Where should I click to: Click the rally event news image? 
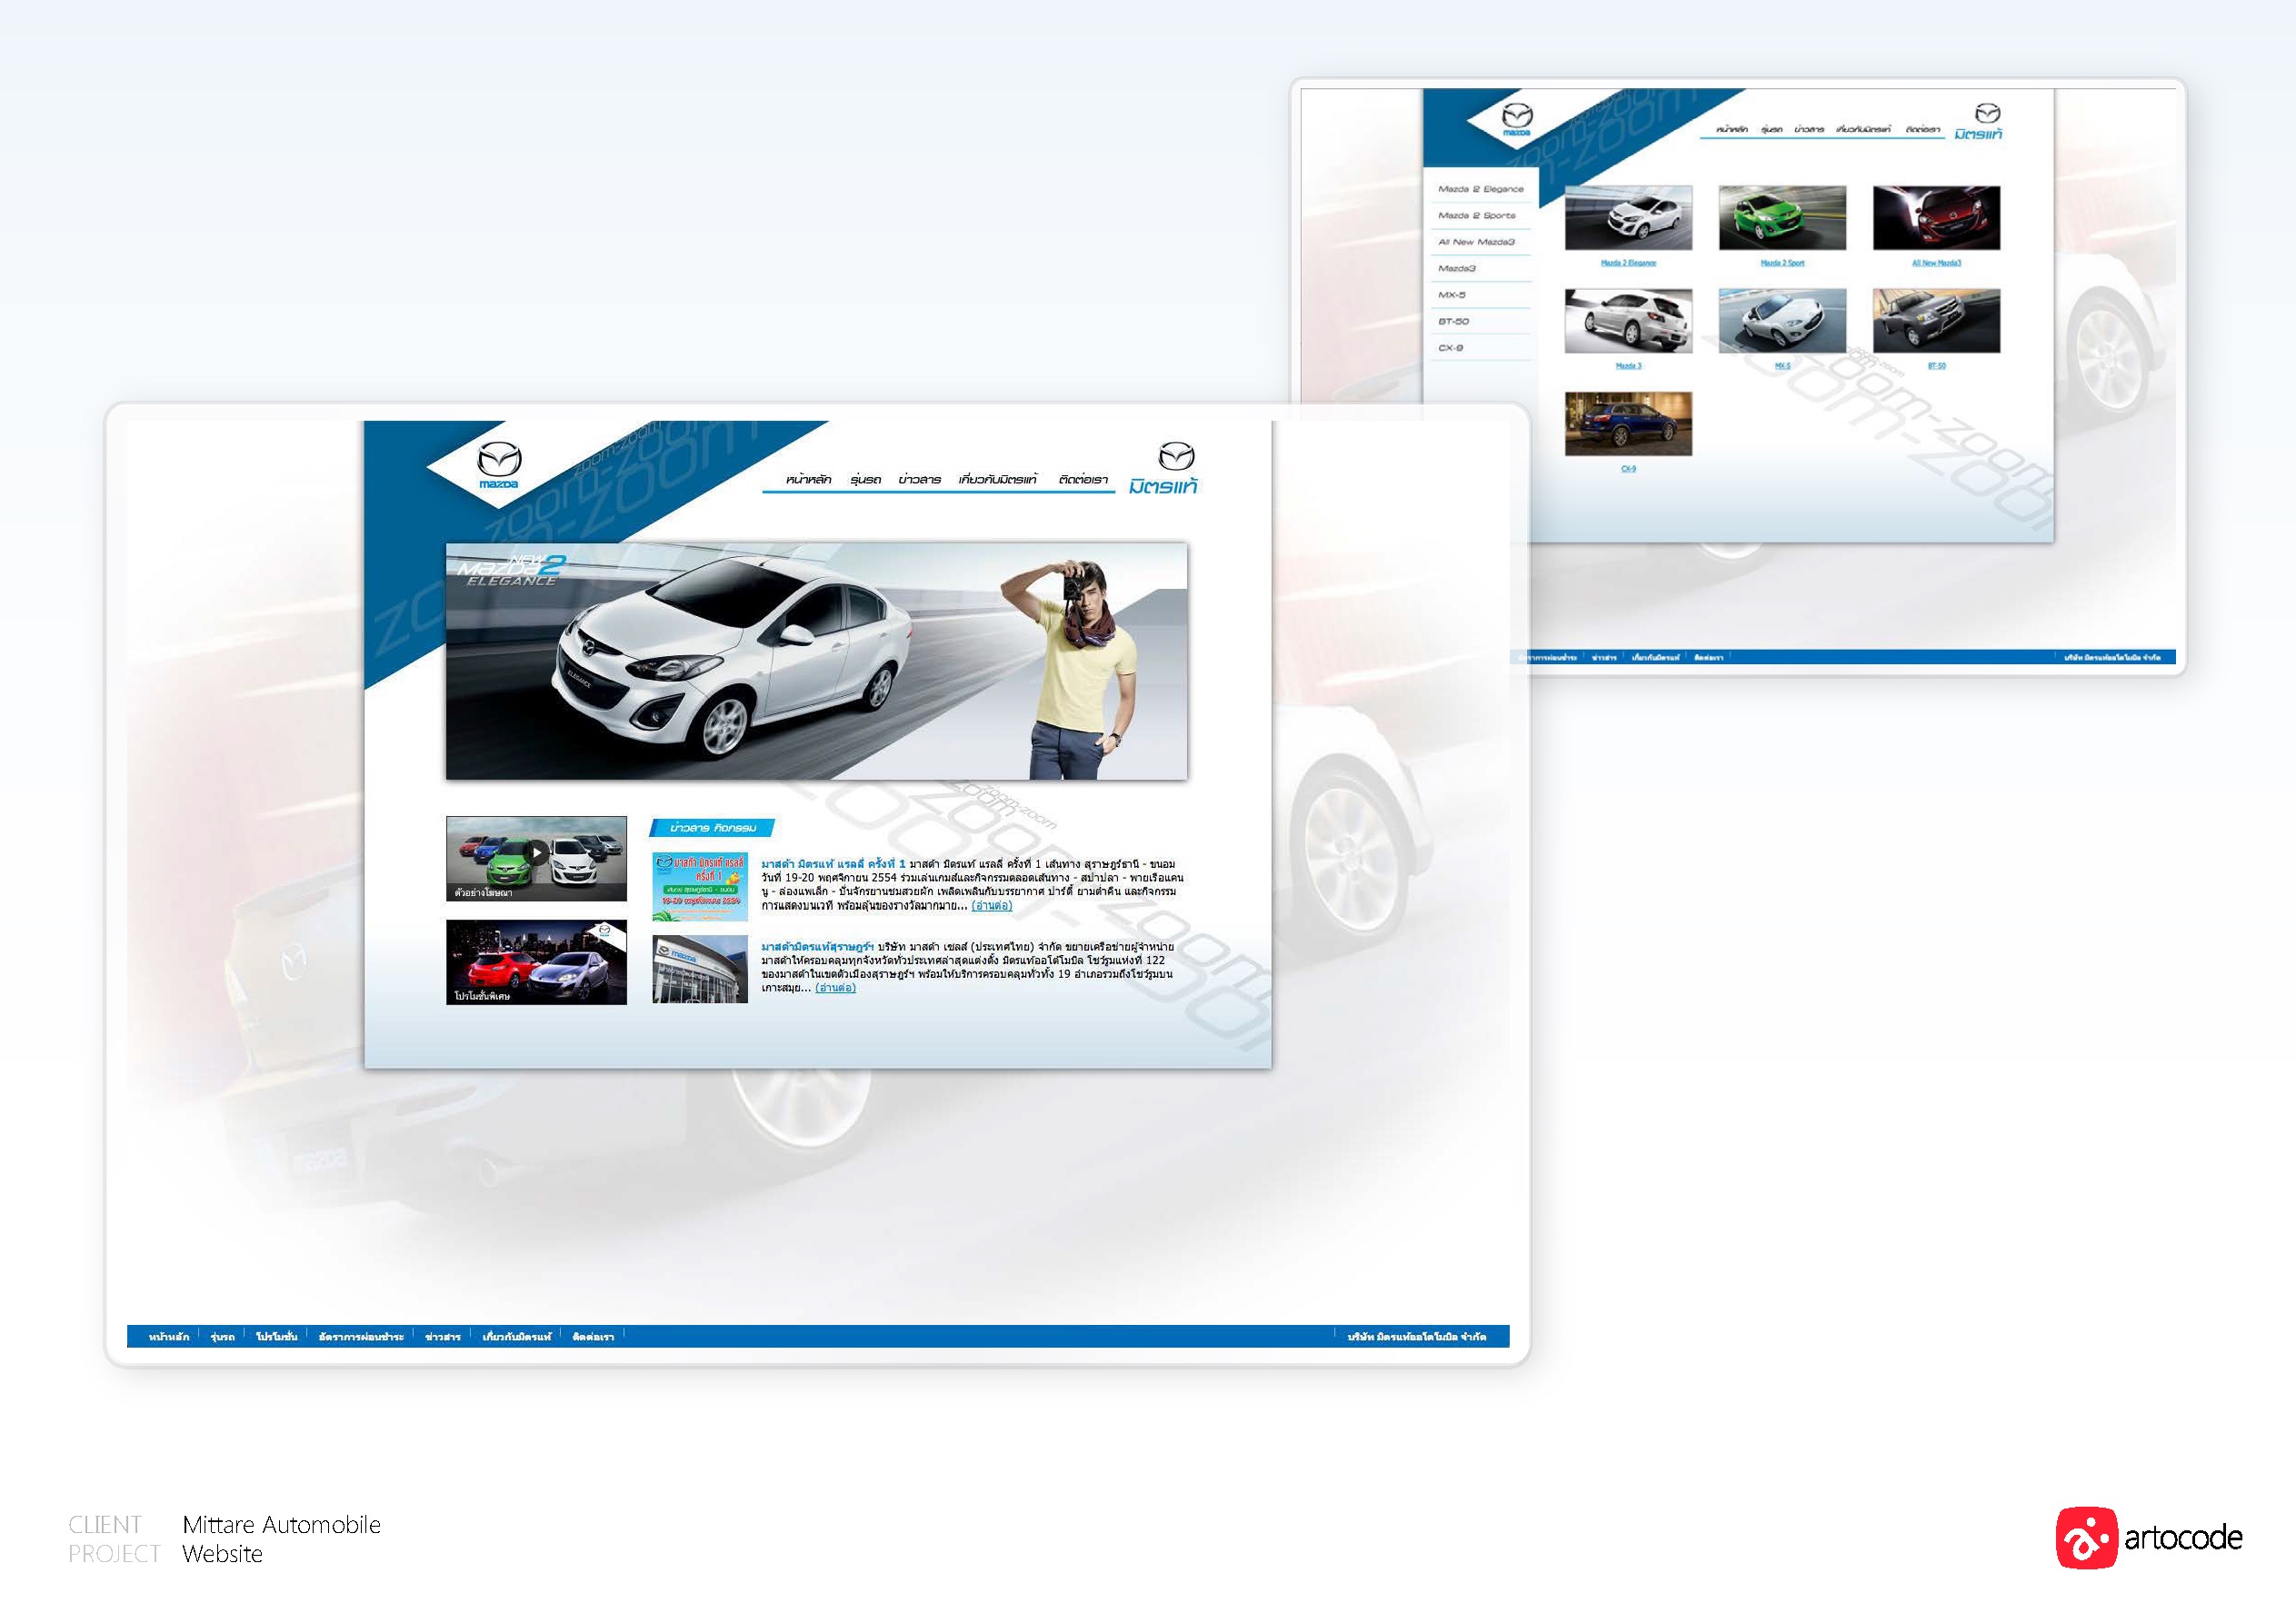point(700,887)
